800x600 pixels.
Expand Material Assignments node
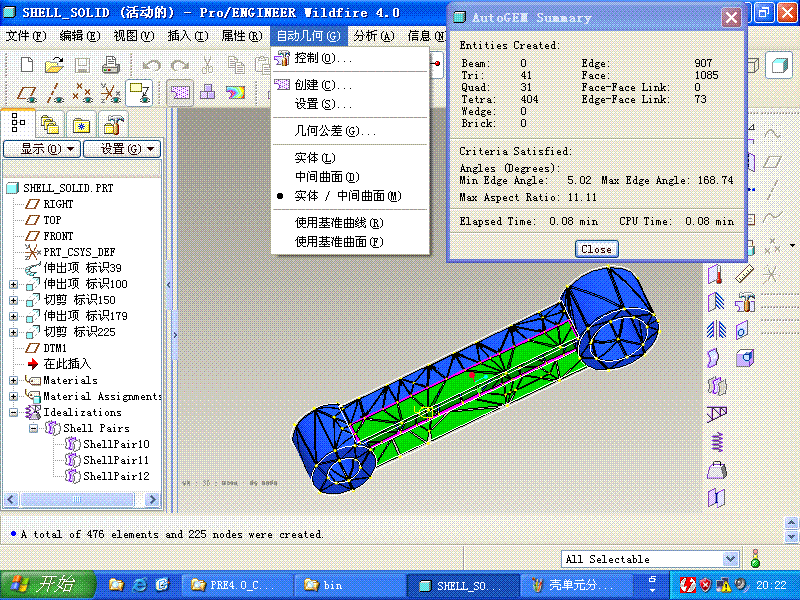(x=13, y=396)
